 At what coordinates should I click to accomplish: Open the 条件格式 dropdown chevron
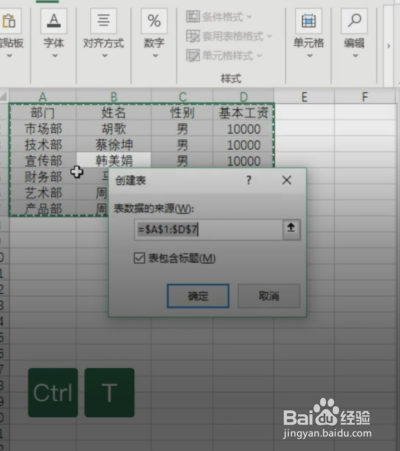coord(249,16)
